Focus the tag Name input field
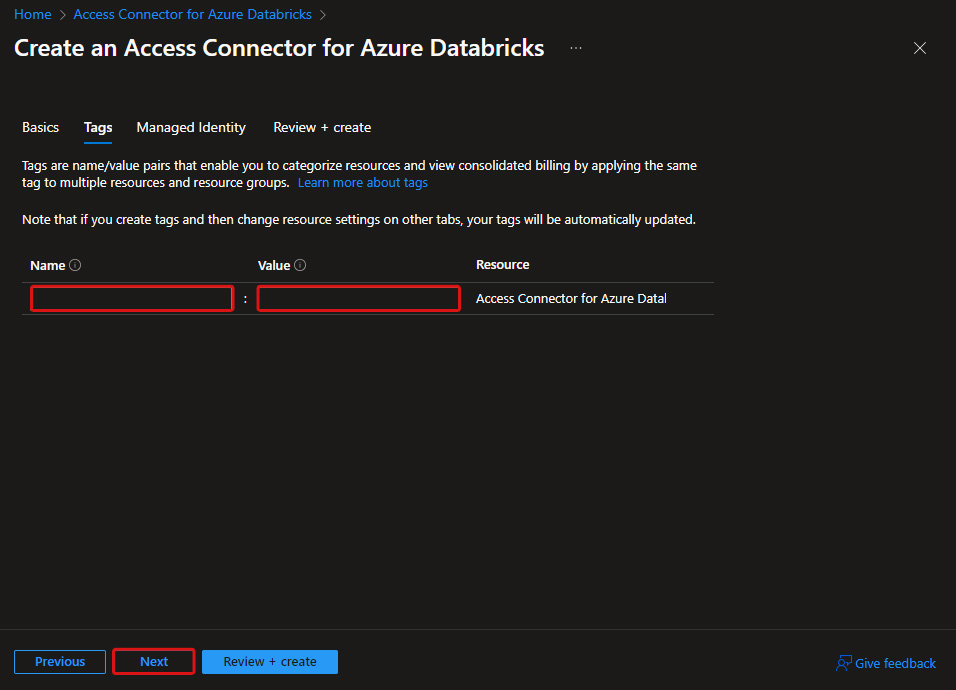956x690 pixels. [x=132, y=299]
